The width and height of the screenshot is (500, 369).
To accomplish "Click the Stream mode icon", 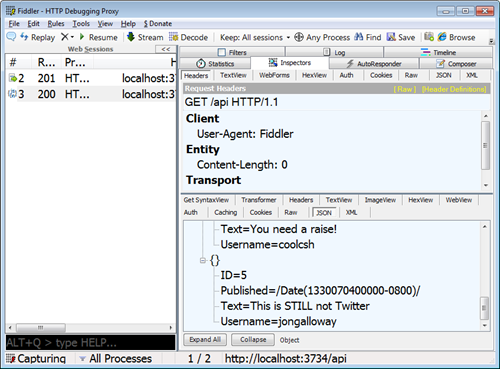I will (x=131, y=37).
